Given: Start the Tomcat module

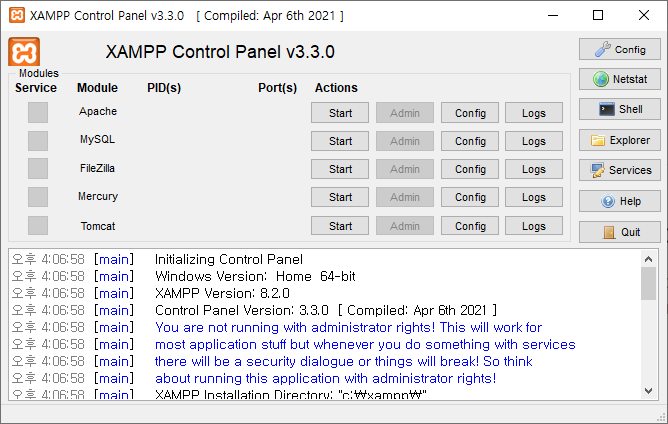Looking at the screenshot, I should 340,226.
